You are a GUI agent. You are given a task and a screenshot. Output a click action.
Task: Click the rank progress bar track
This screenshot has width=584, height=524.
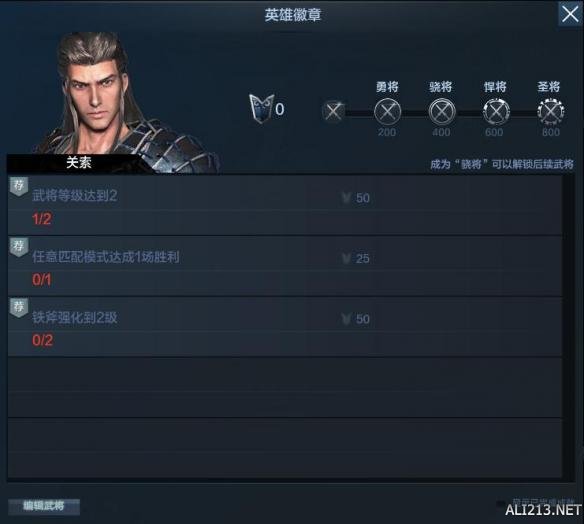(x=442, y=112)
